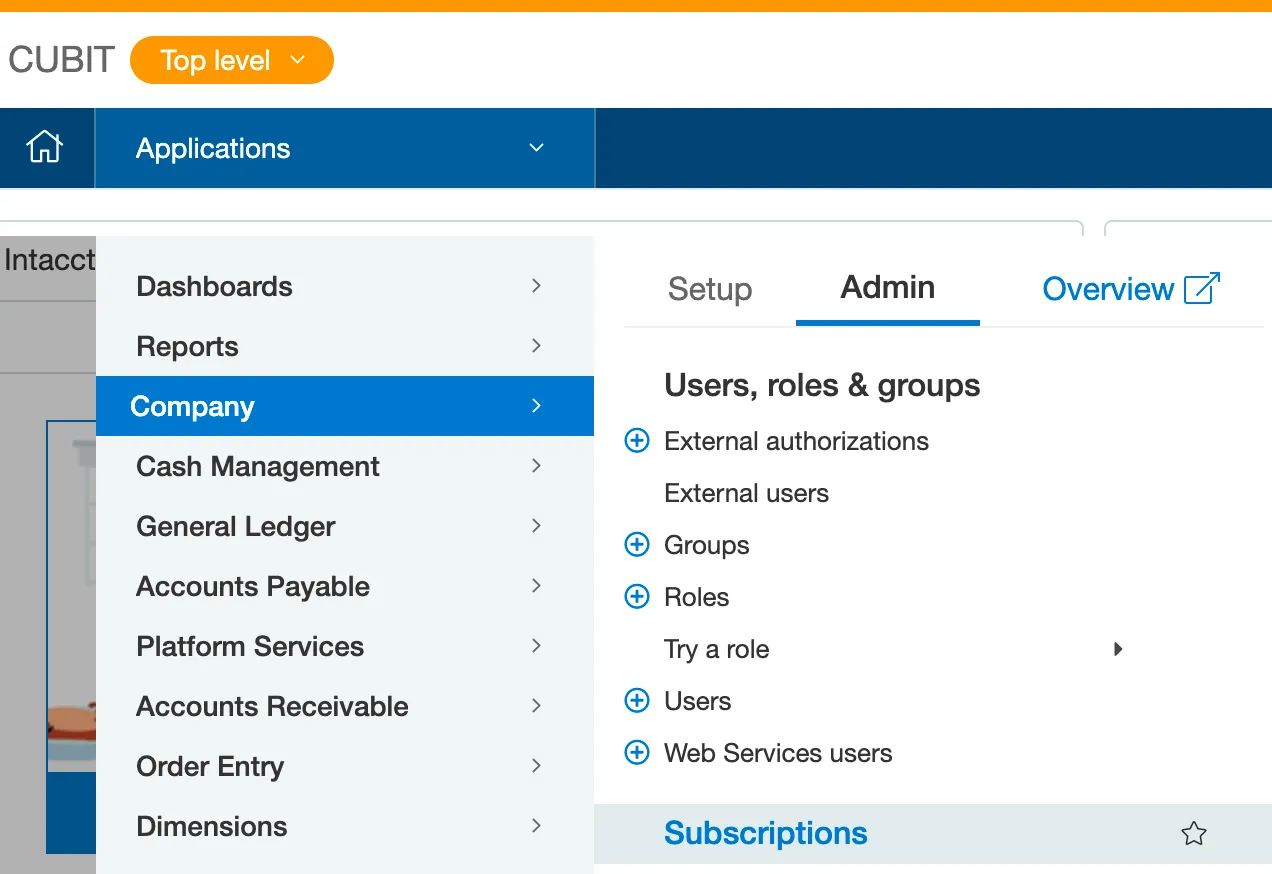Choose General Ledger from the menu
Screen dimensions: 1272x874
(x=345, y=526)
